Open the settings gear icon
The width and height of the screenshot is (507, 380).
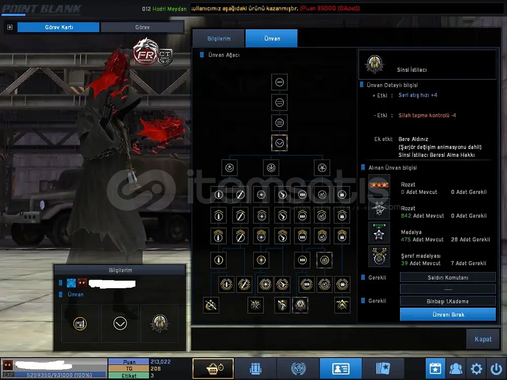(x=476, y=369)
